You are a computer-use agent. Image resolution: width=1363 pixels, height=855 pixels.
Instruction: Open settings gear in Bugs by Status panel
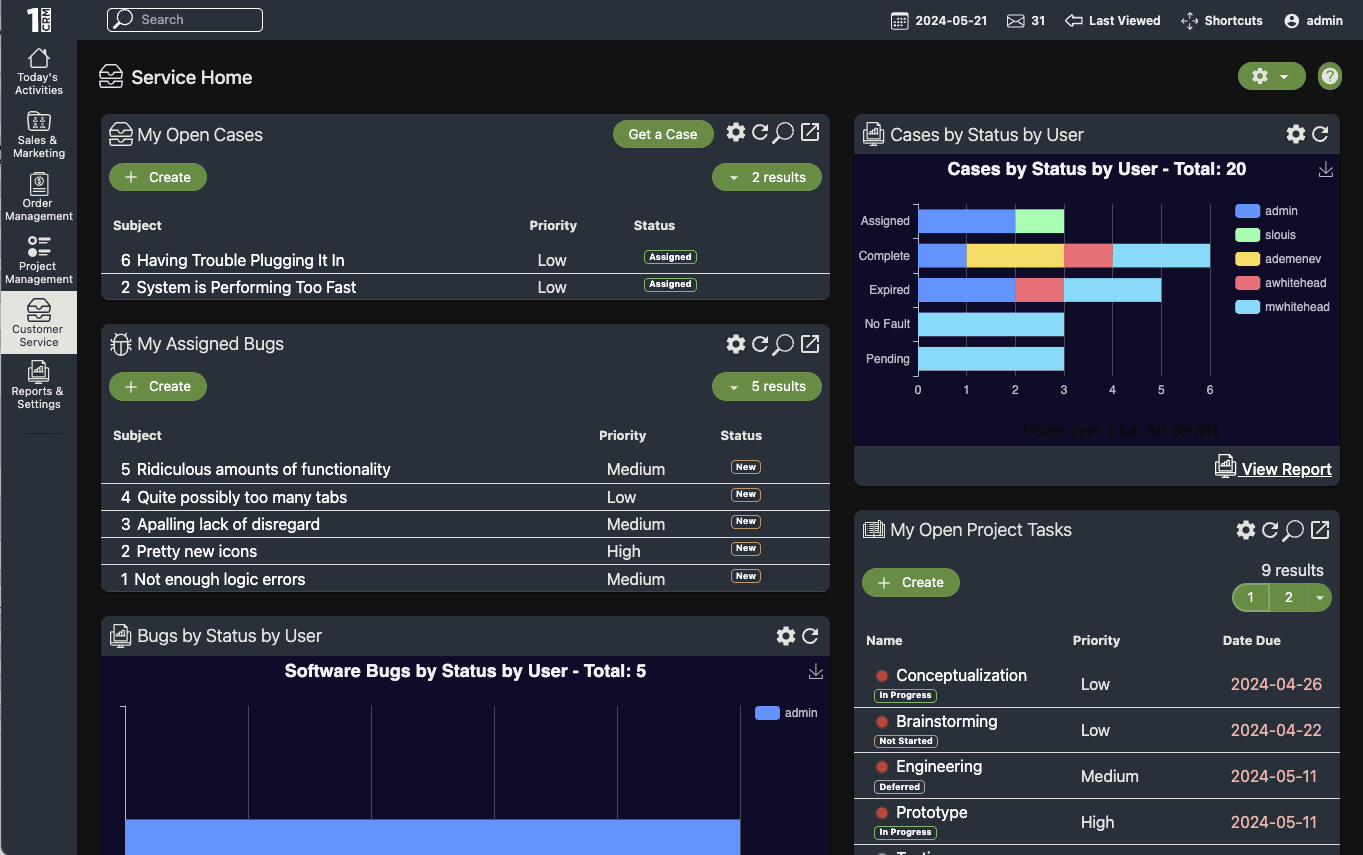coord(786,636)
